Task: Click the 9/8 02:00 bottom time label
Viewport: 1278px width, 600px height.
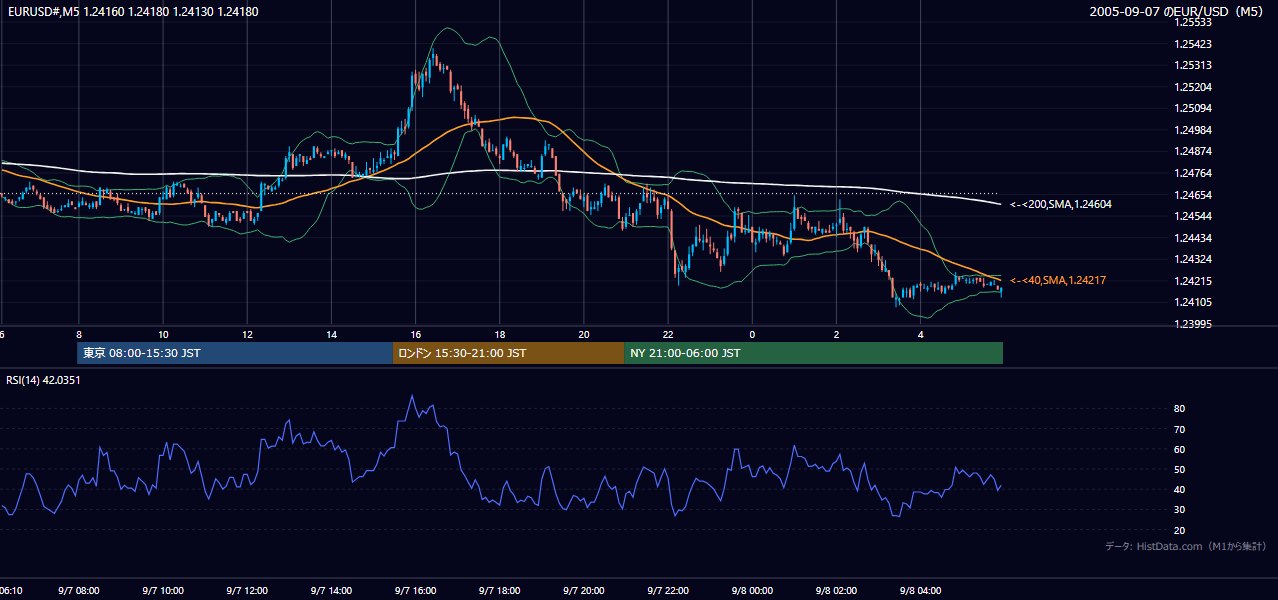Action: coord(836,591)
